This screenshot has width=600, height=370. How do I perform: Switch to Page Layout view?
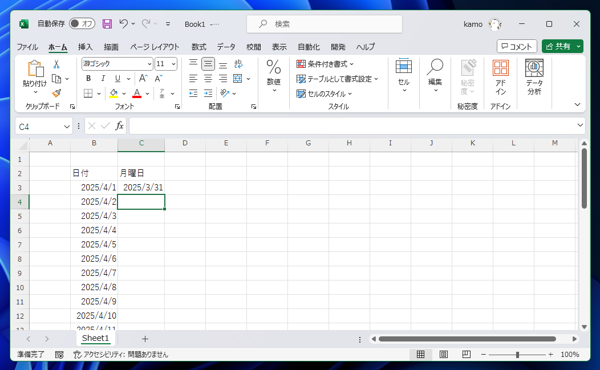pyautogui.click(x=443, y=354)
